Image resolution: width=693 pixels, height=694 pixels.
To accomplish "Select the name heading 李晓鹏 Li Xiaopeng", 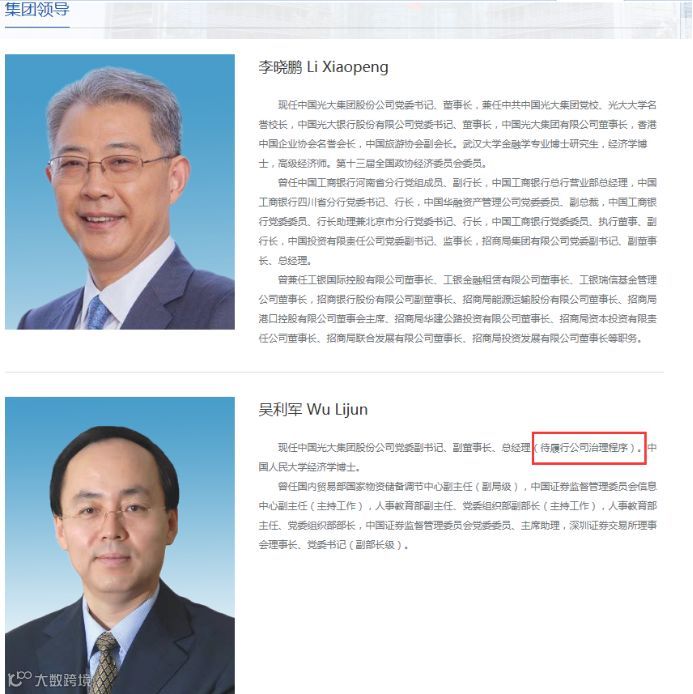I will (x=323, y=67).
